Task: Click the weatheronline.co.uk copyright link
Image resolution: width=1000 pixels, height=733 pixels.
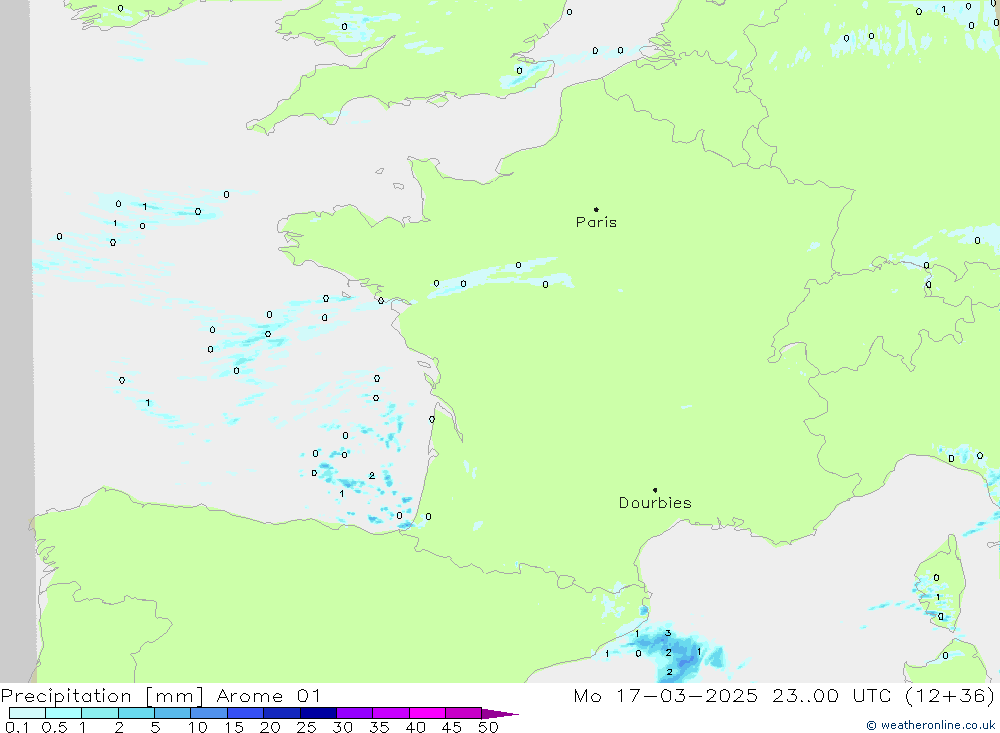Action: (931, 725)
